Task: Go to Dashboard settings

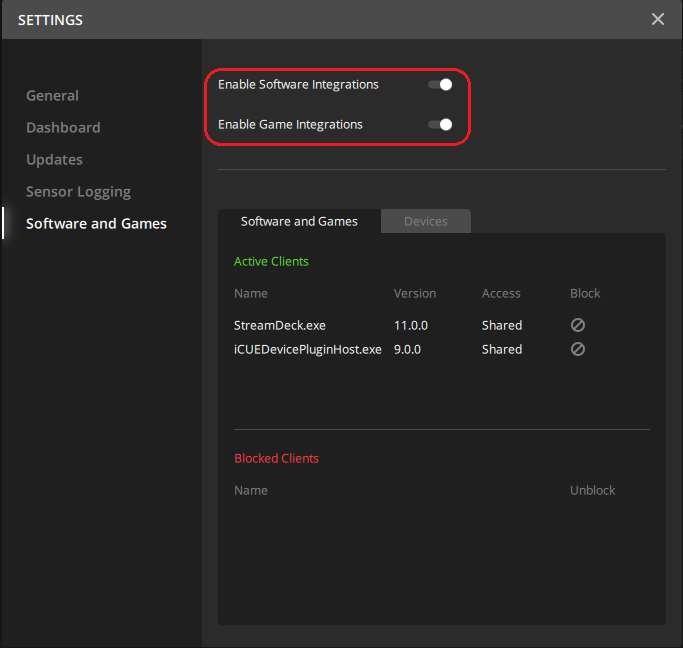Action: 63,128
